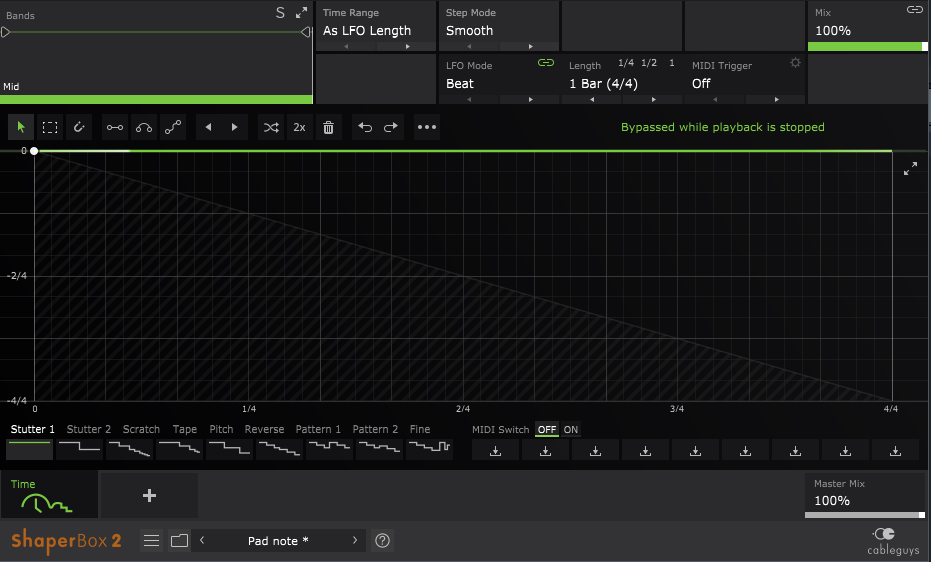This screenshot has width=931, height=562.
Task: Select the waveform node at zero
Action: click(x=34, y=151)
